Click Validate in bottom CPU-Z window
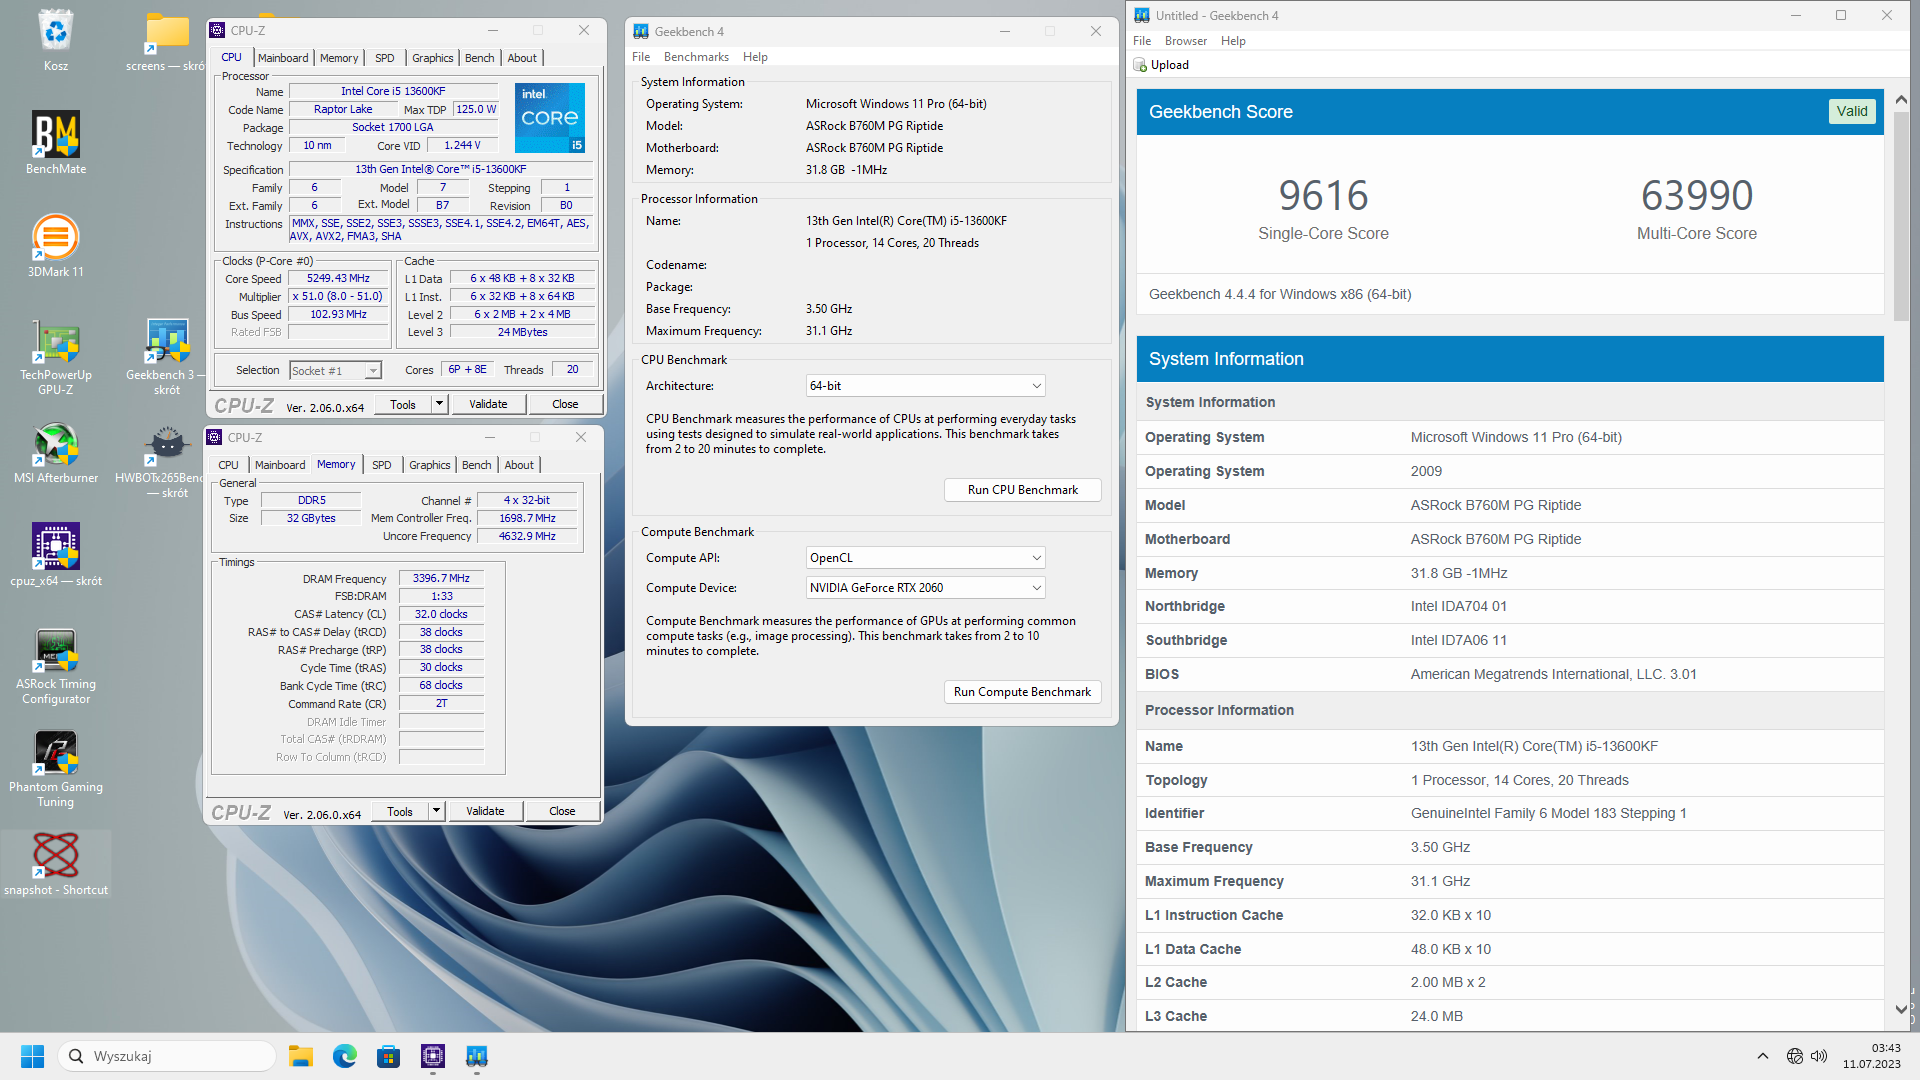Screen dimensions: 1920x1080 tap(485, 811)
